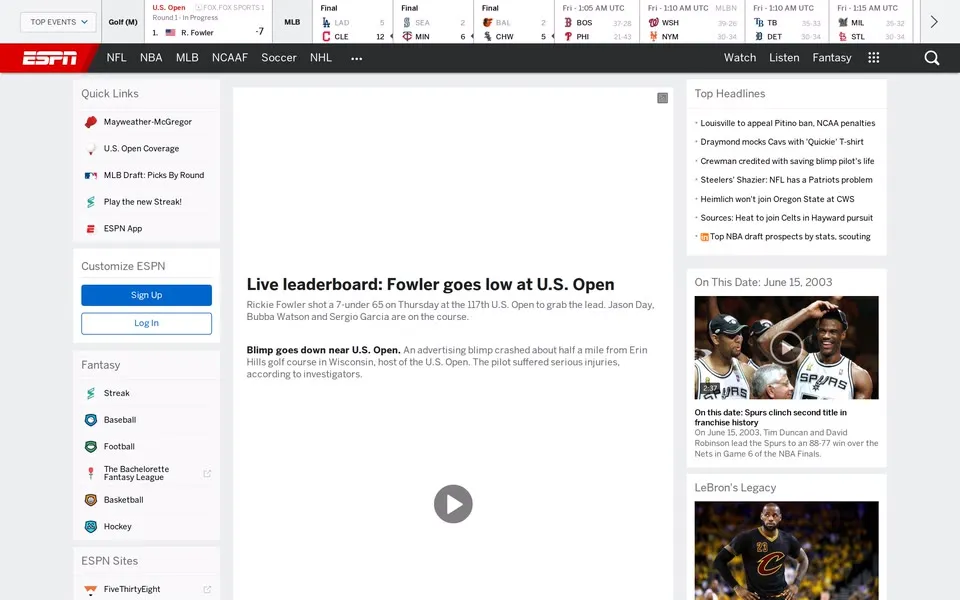Open Crewman credited with saving blimp pilot headline

coord(787,161)
